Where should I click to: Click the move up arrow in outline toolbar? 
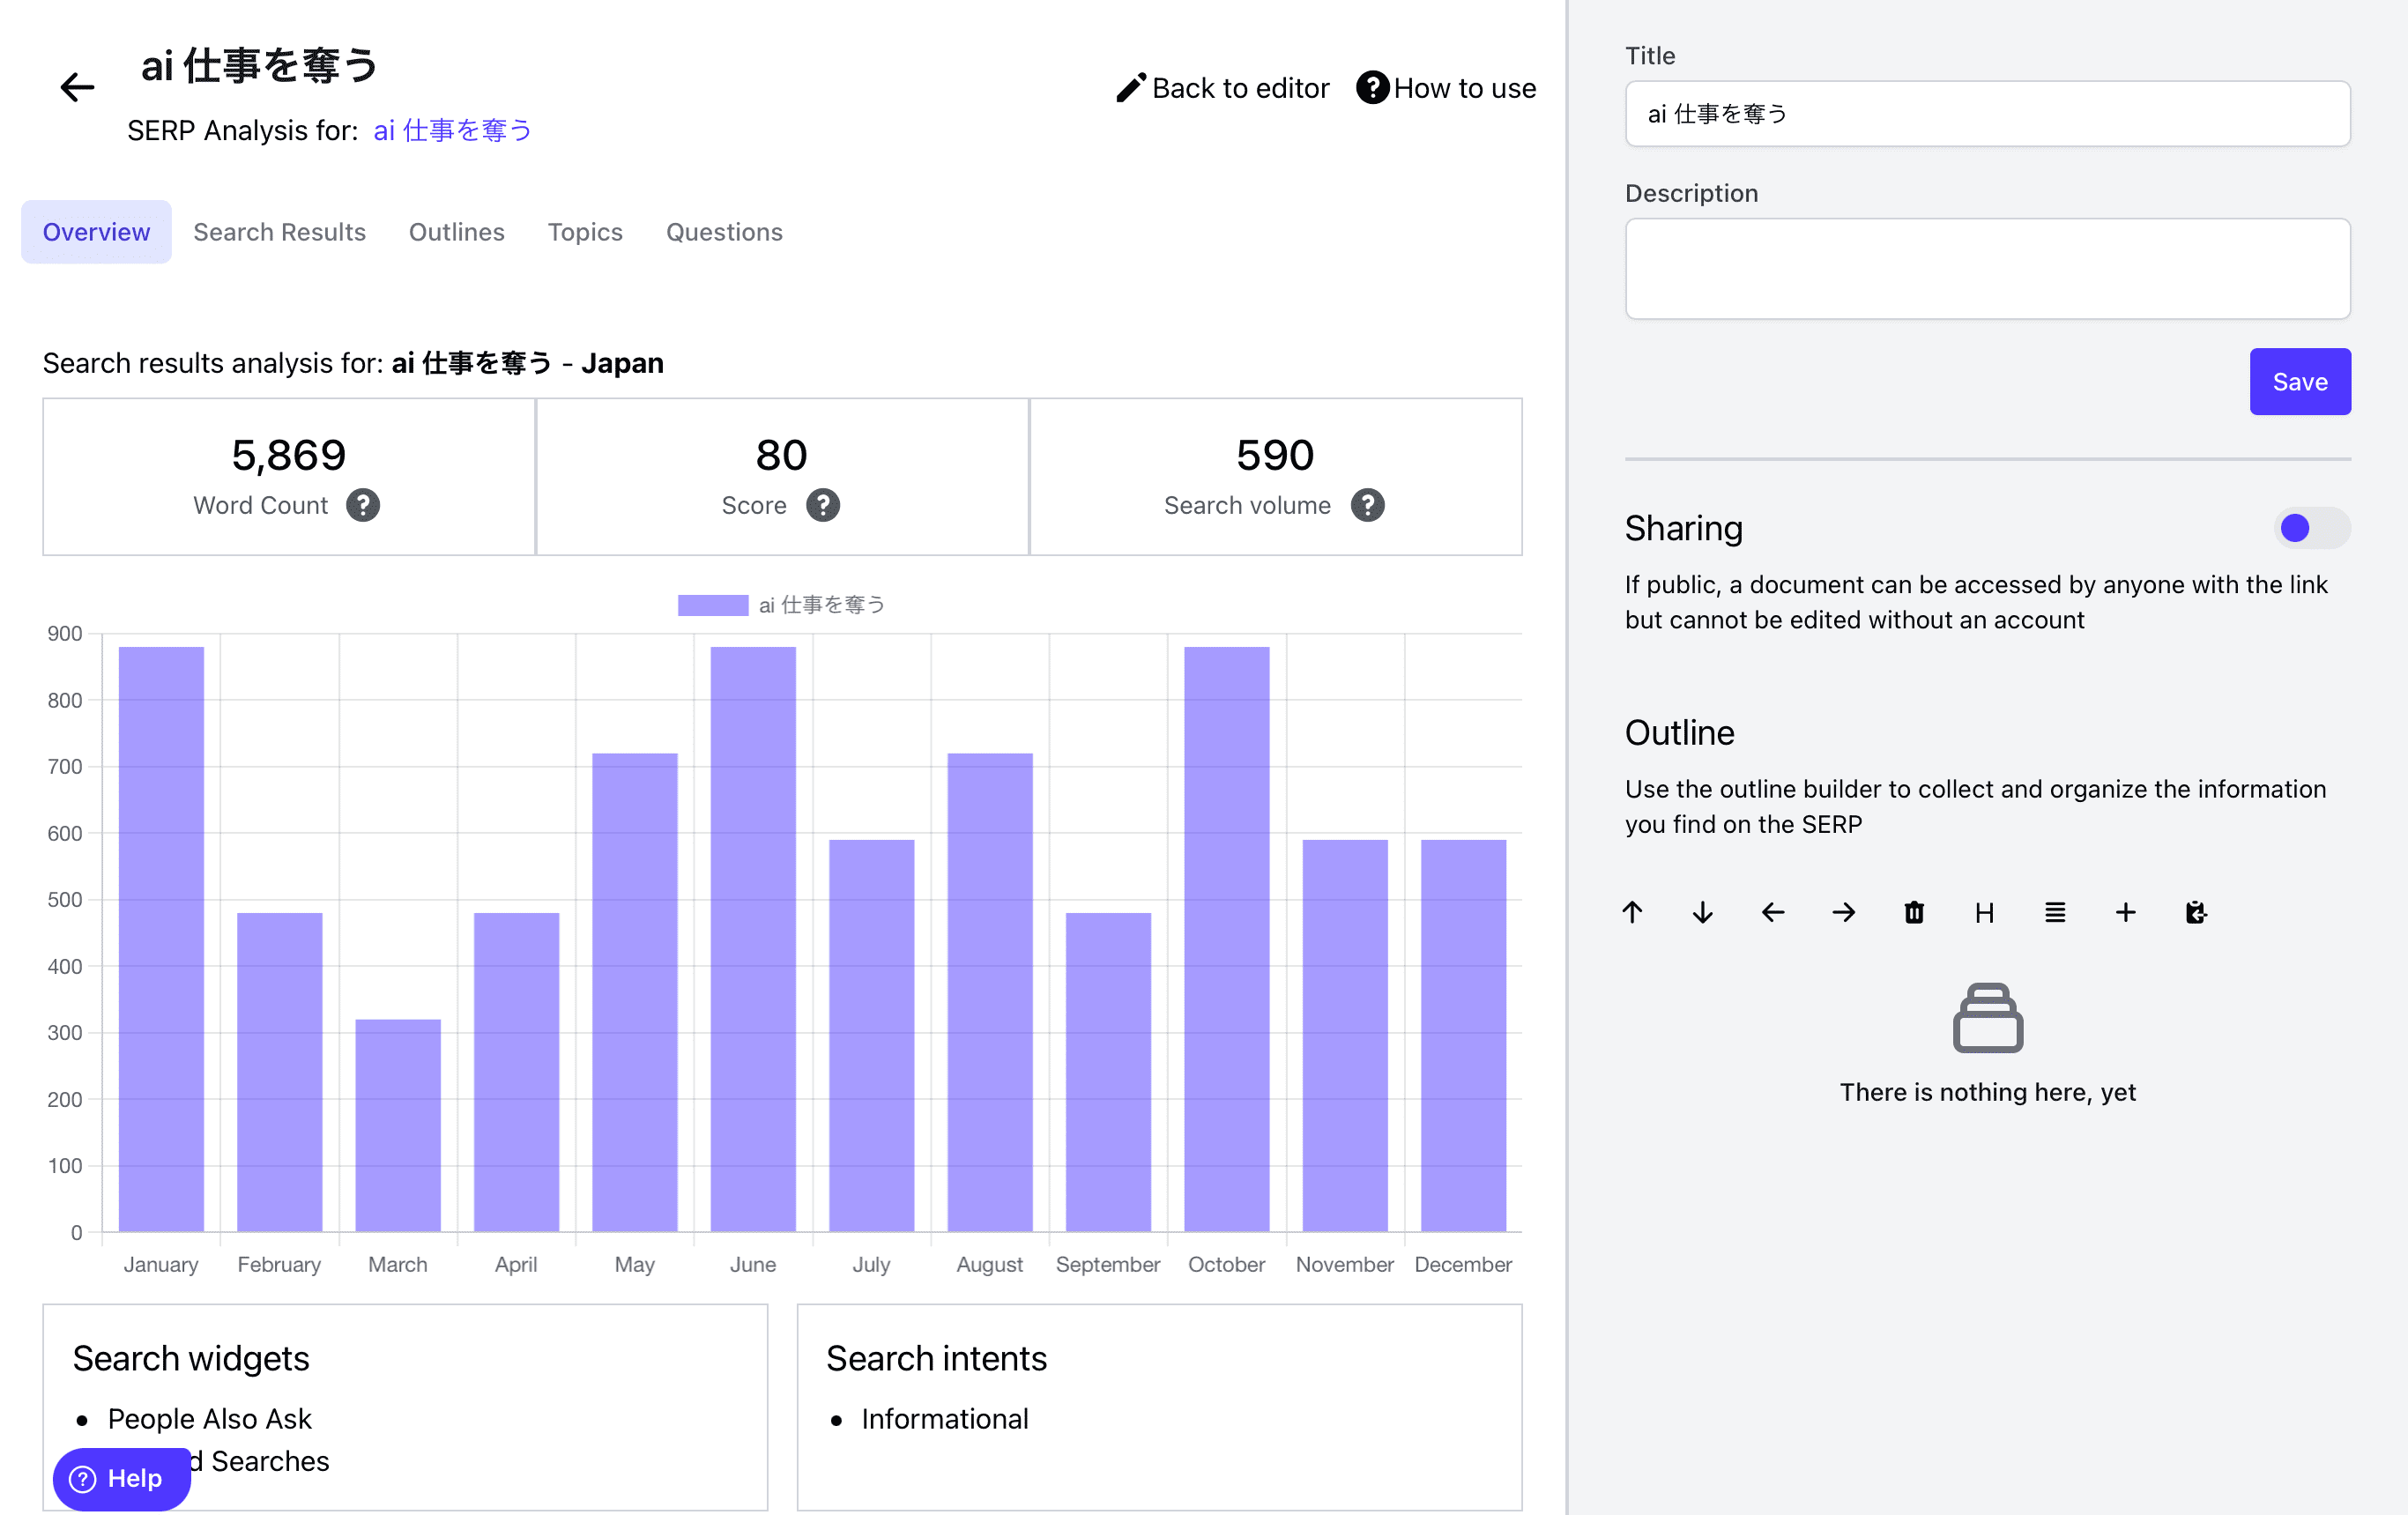click(x=1632, y=912)
